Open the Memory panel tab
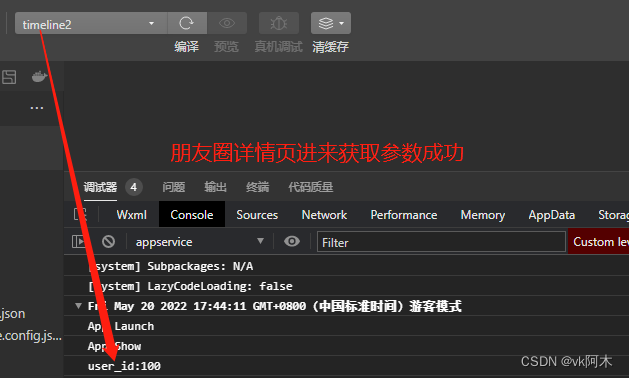Viewport: 629px width, 378px height. [483, 215]
